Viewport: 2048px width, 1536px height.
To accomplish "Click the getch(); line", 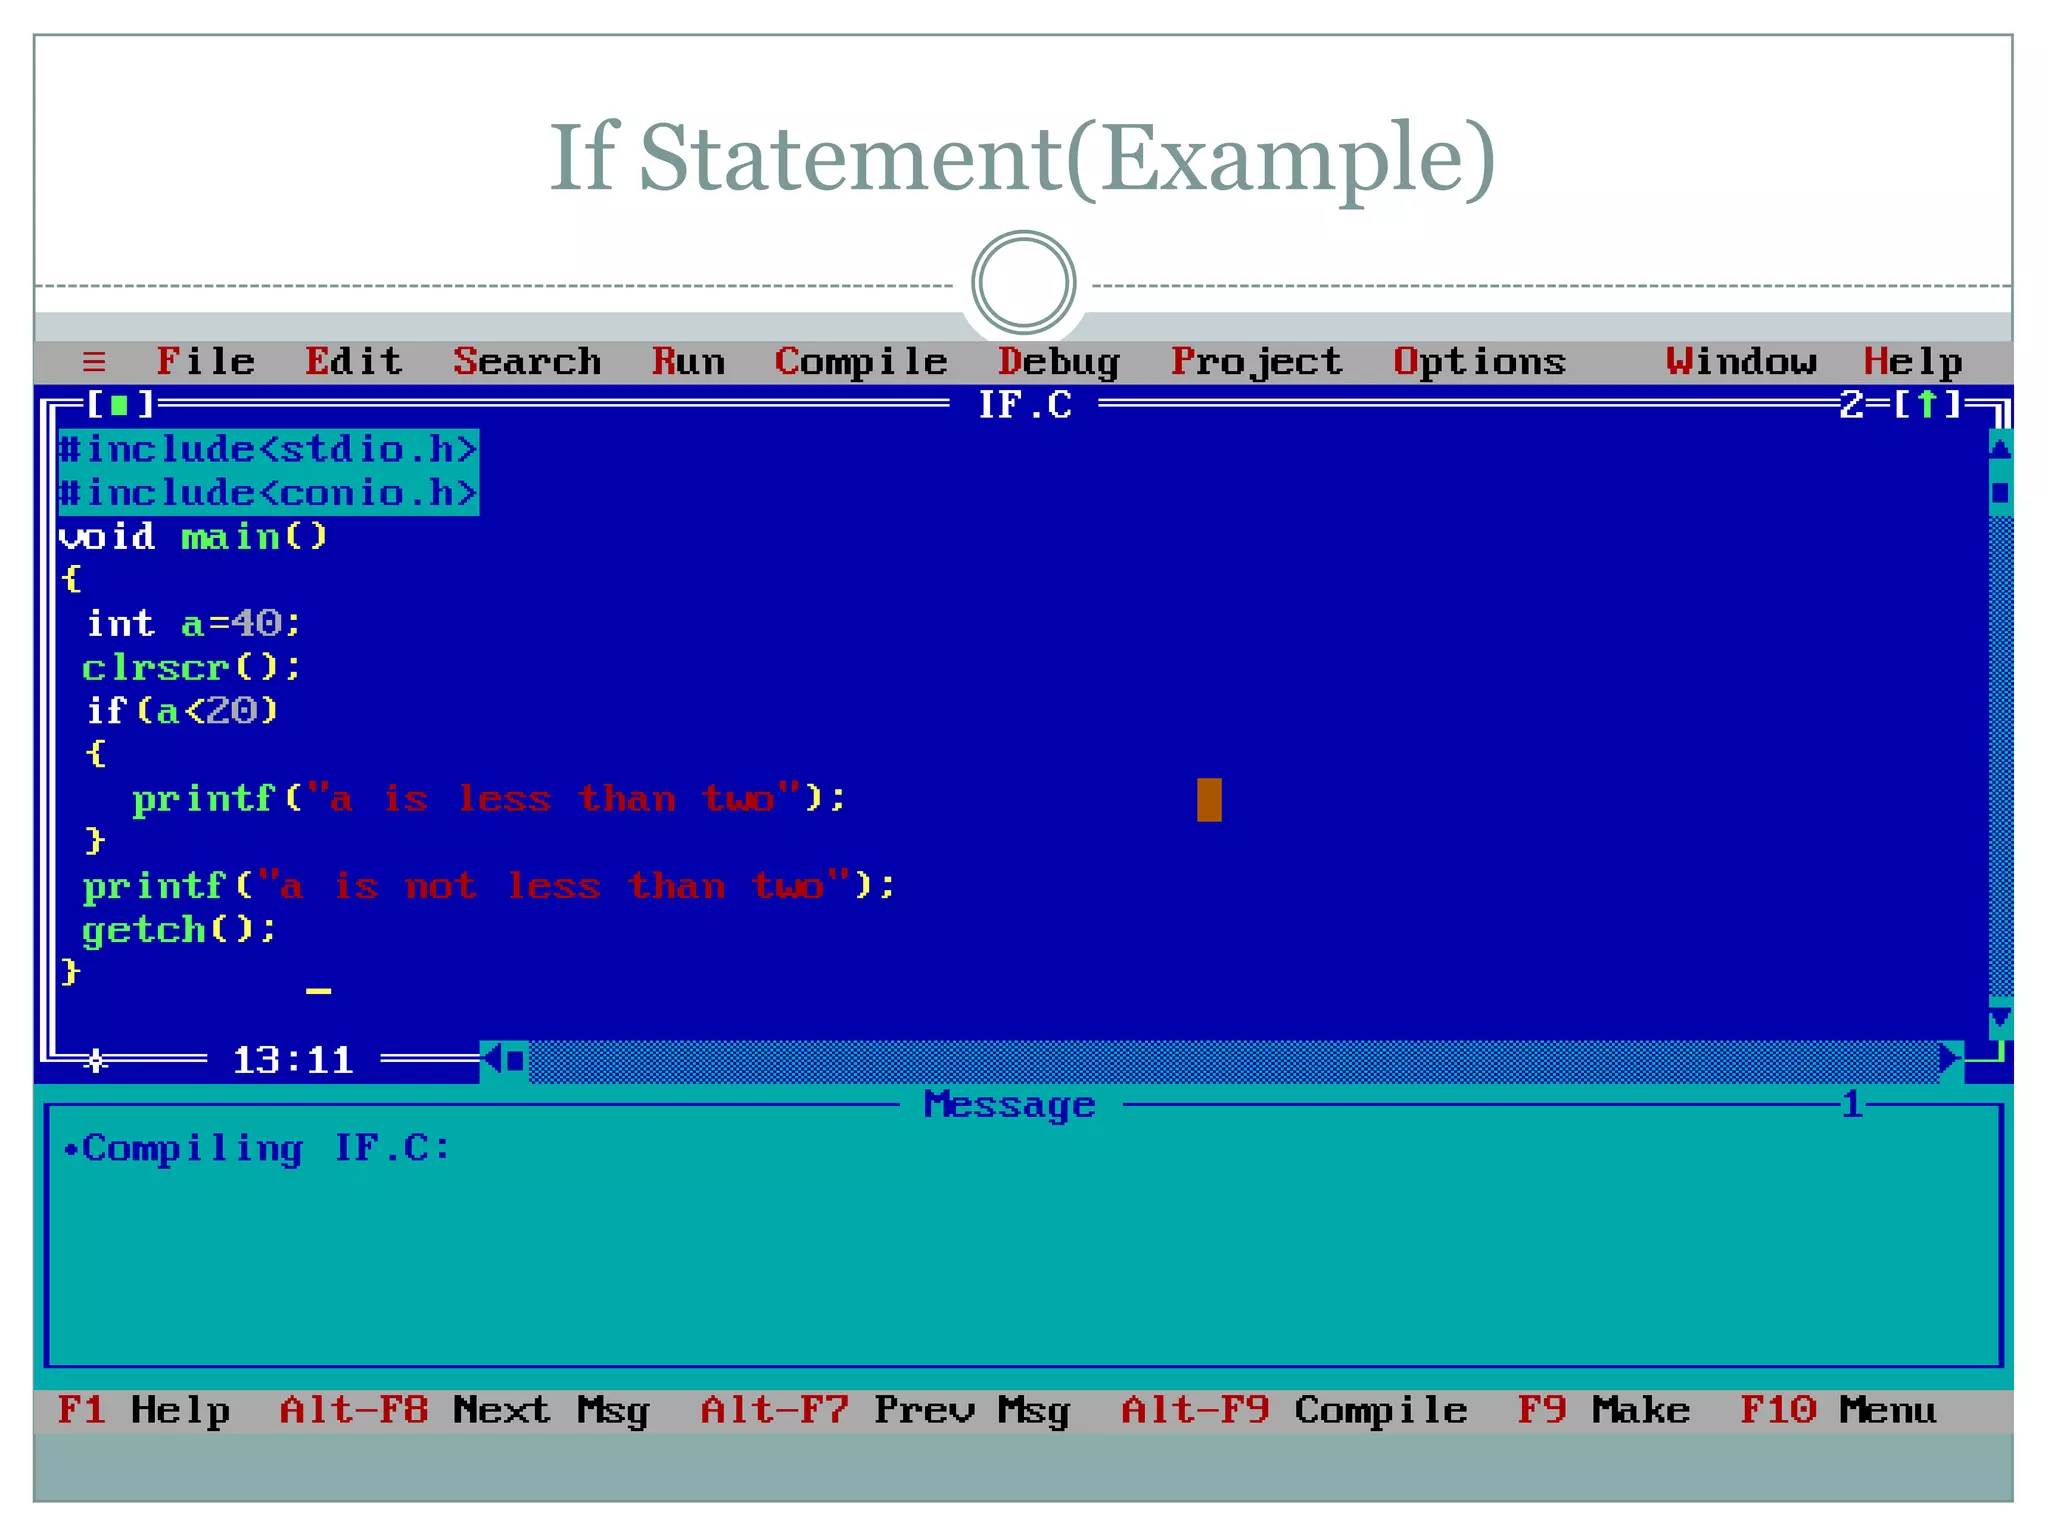I will coord(179,930).
